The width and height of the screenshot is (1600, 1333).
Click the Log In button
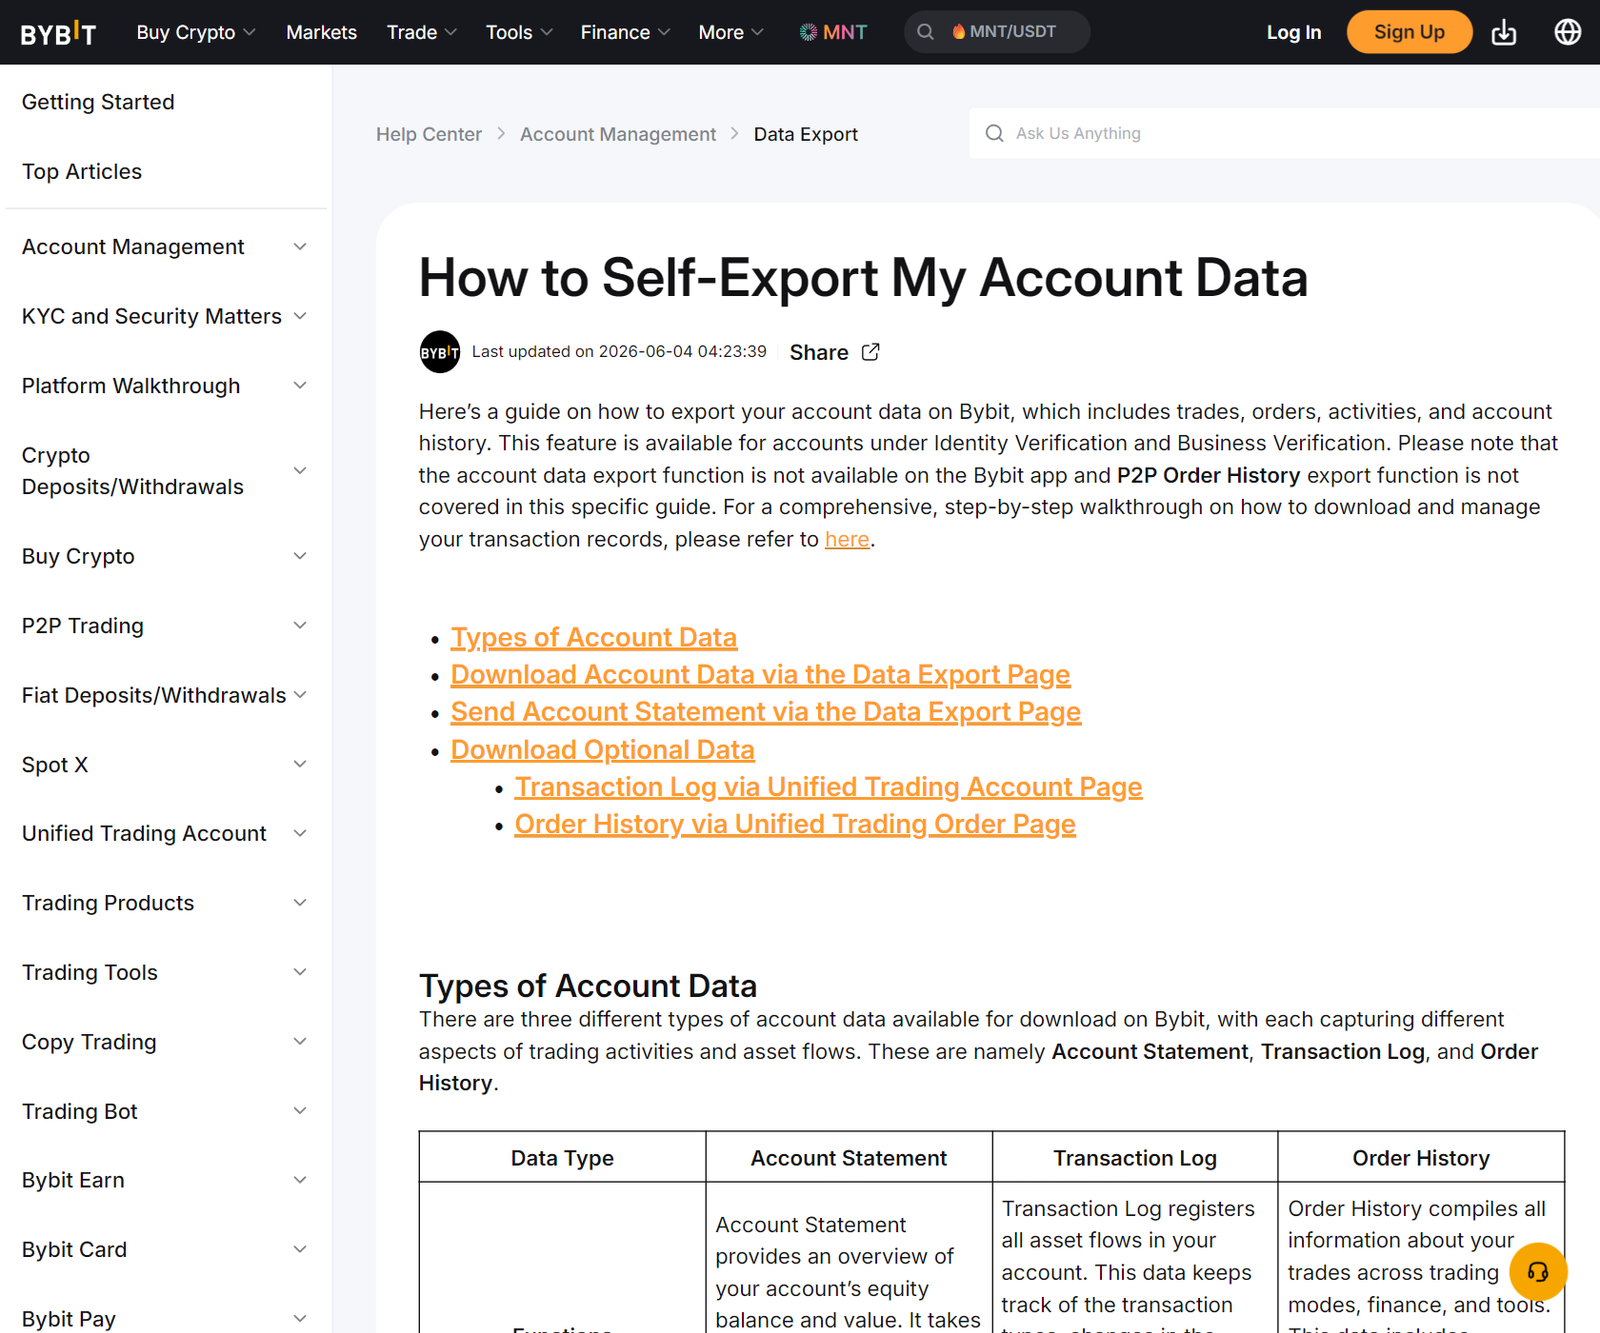[x=1293, y=32]
